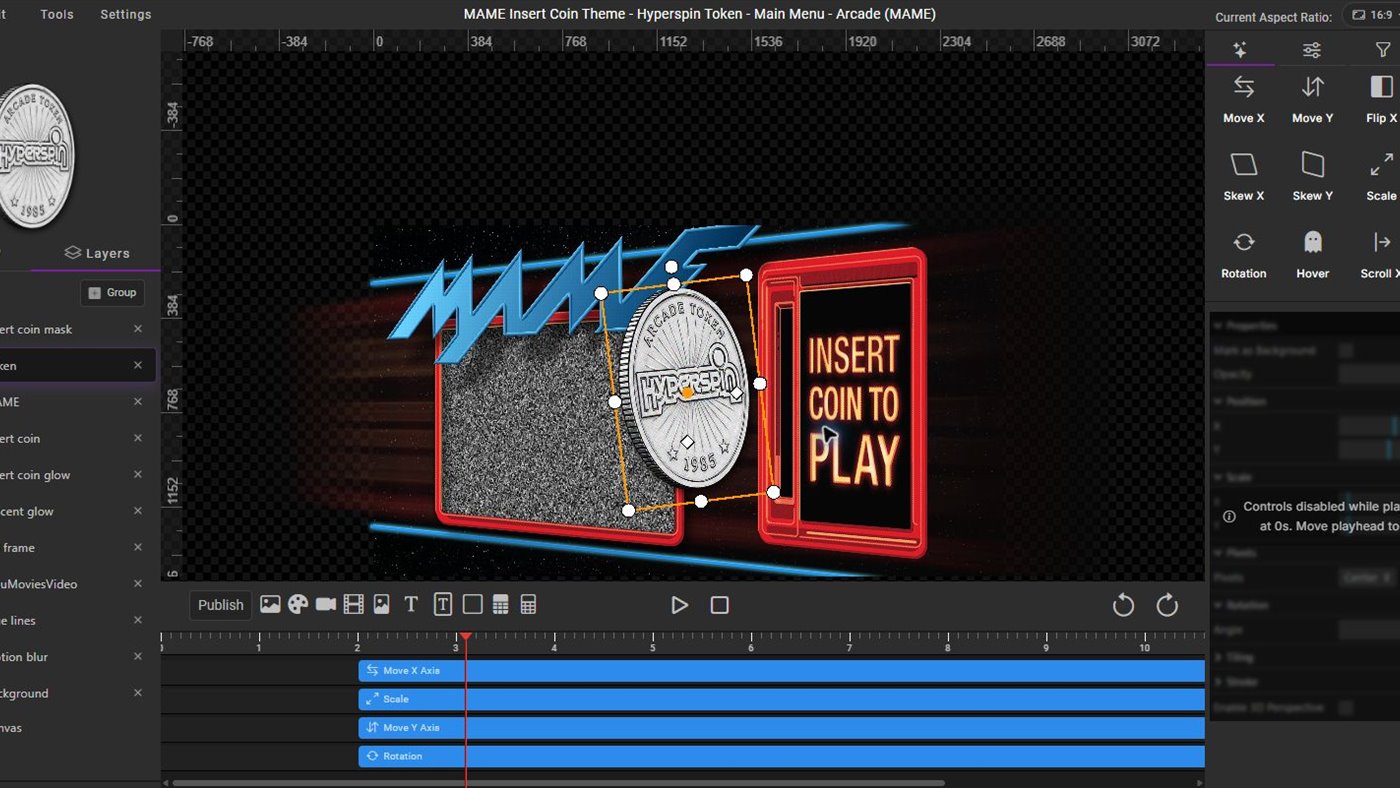Open the funnel filter tab
Screen dimensions: 1400x788
coord(1383,50)
